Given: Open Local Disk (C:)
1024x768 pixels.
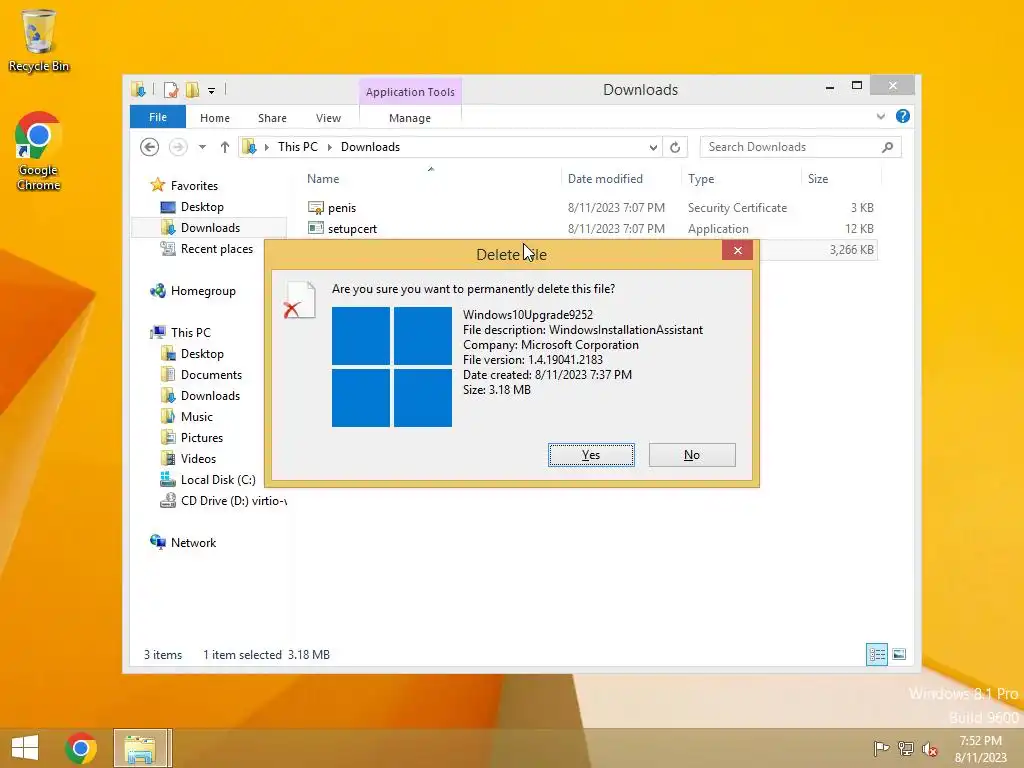Looking at the screenshot, I should click(218, 479).
